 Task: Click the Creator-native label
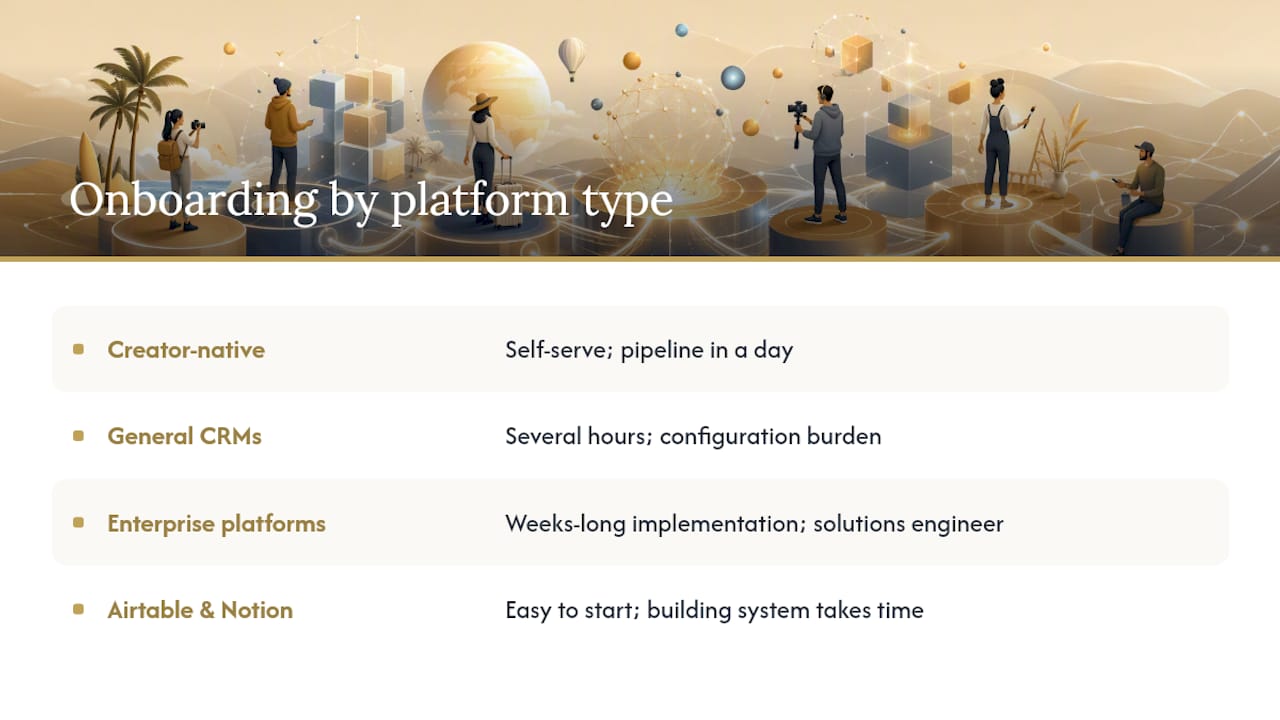186,350
